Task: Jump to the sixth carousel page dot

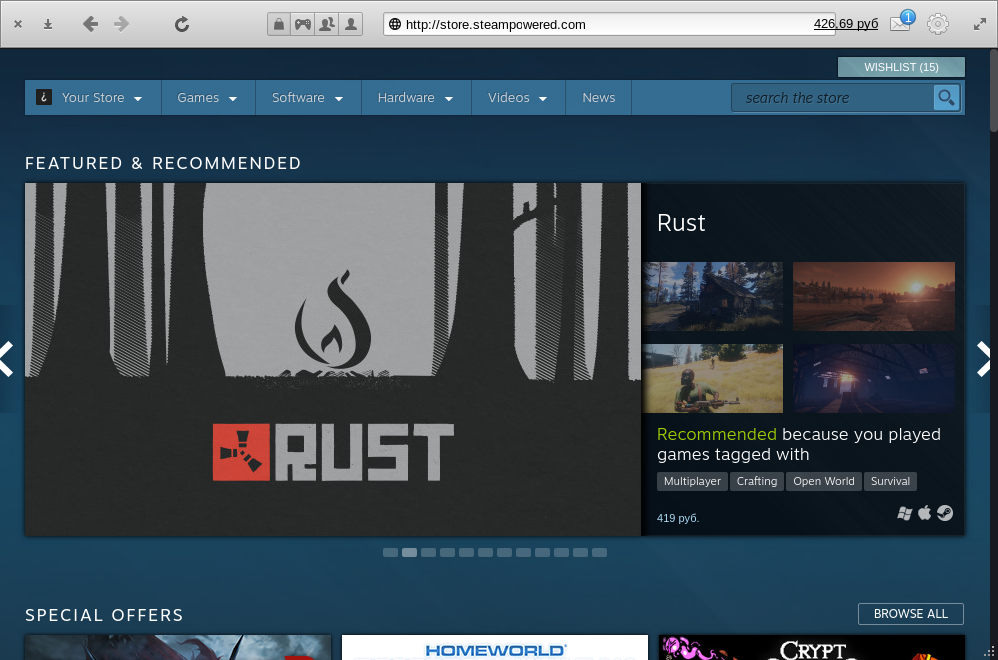Action: click(x=485, y=552)
